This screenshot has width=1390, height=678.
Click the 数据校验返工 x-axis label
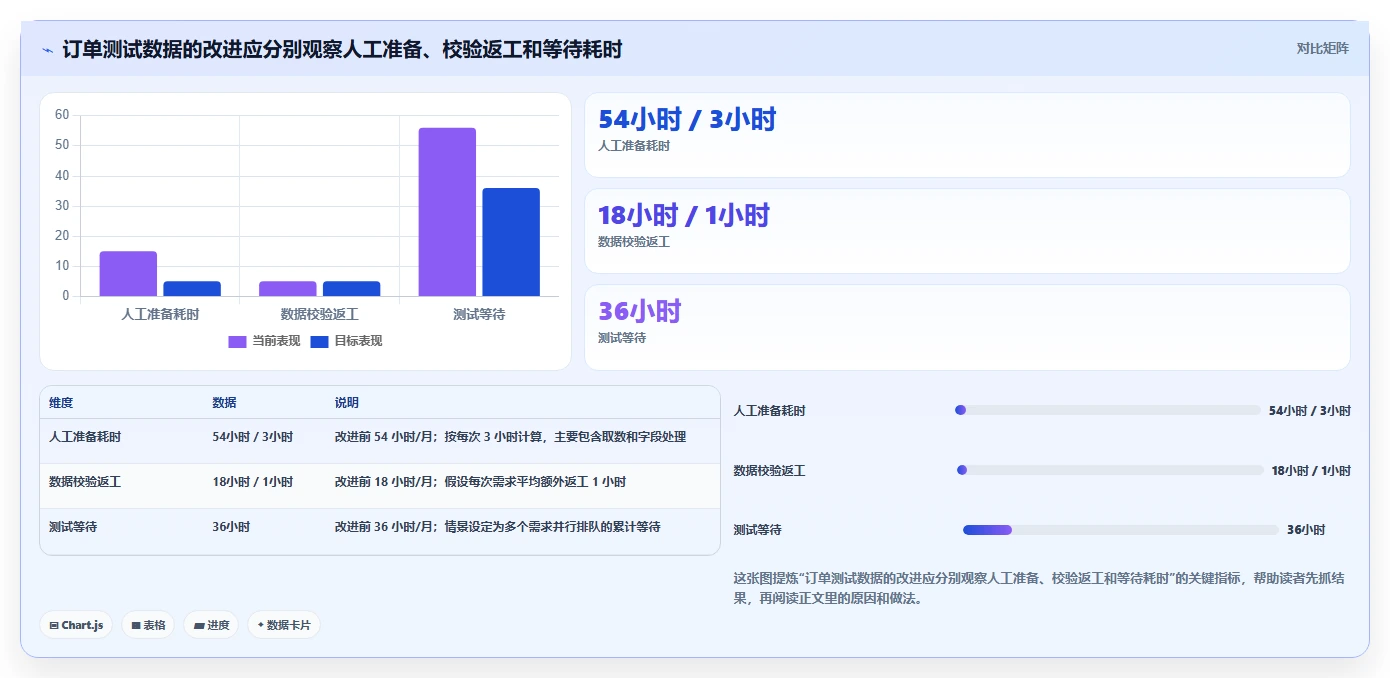click(319, 314)
